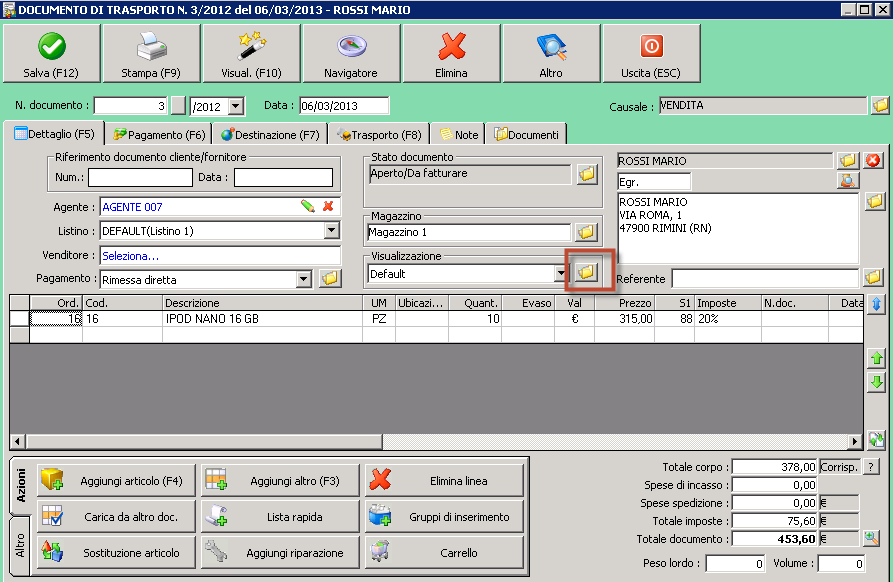The image size is (894, 582).
Task: Go to the Destinazione (F7) tab
Action: tap(270, 135)
